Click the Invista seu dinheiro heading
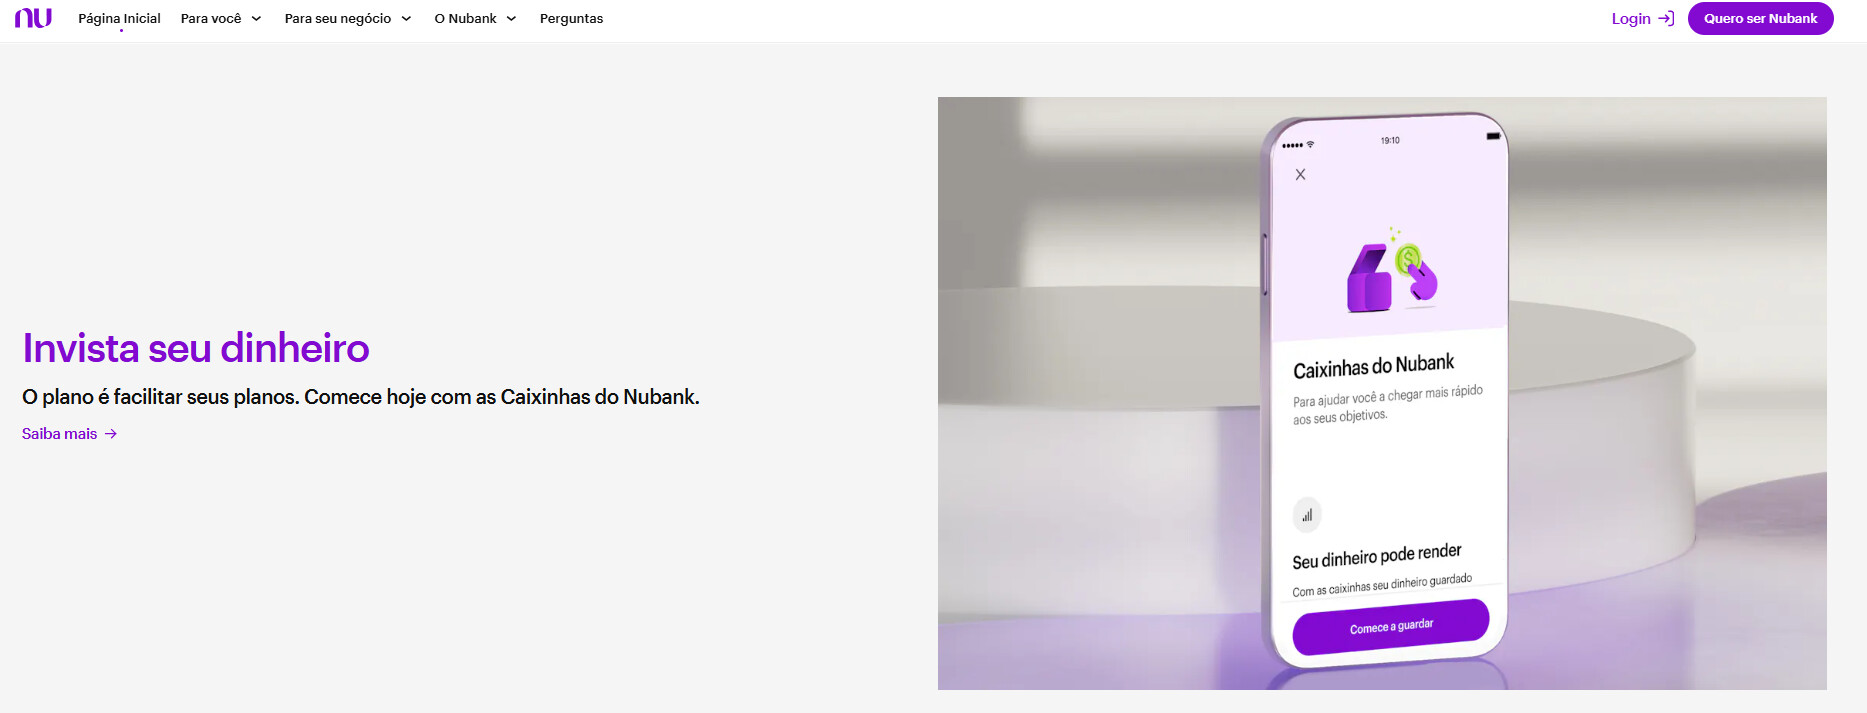The width and height of the screenshot is (1867, 713). [x=196, y=348]
